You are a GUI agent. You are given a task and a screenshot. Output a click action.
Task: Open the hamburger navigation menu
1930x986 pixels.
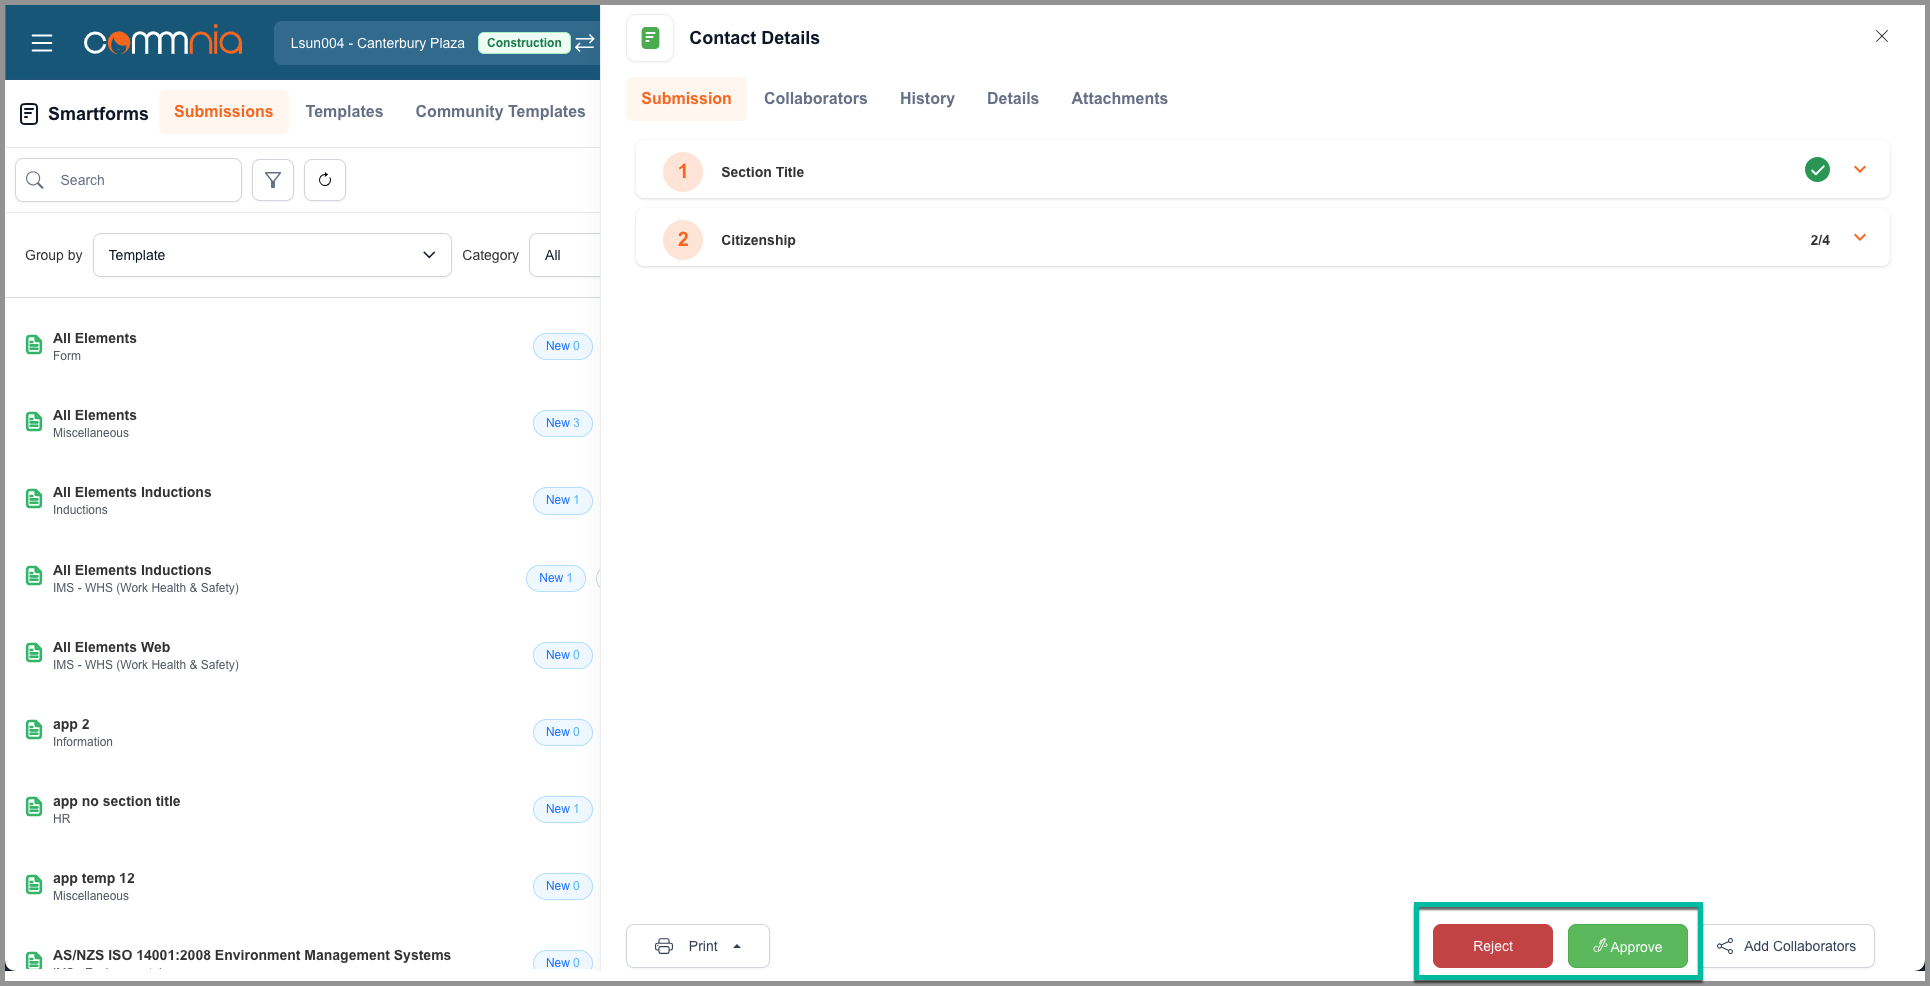click(41, 43)
